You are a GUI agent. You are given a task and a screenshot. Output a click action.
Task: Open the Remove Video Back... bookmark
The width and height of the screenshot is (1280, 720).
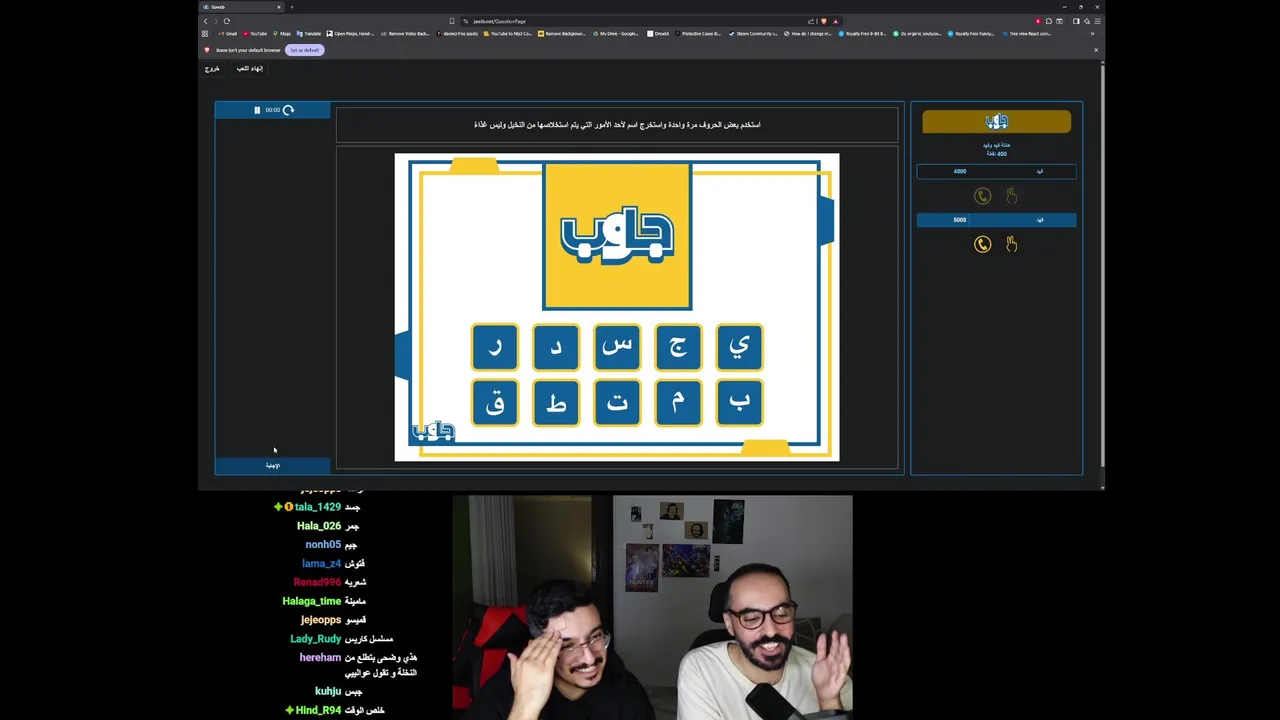tap(404, 34)
